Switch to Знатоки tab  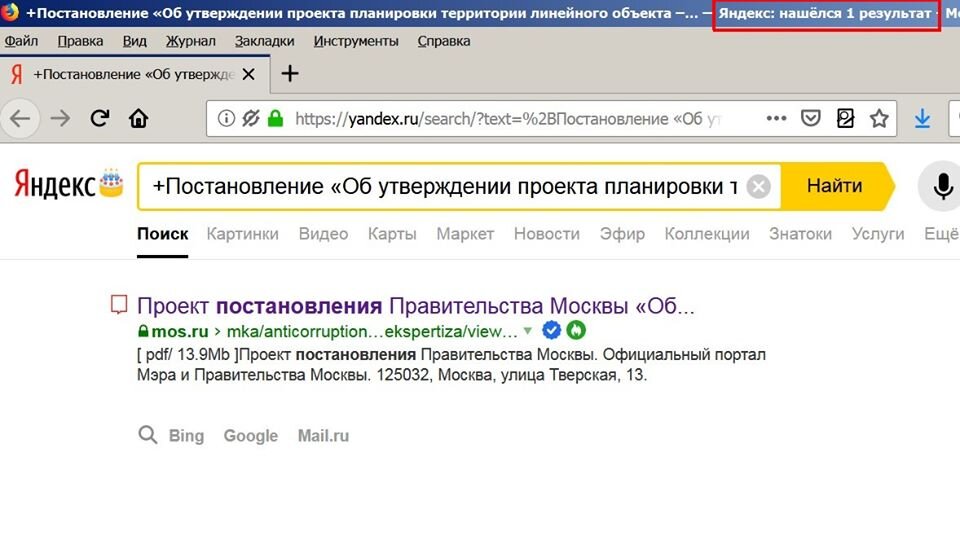tap(800, 234)
